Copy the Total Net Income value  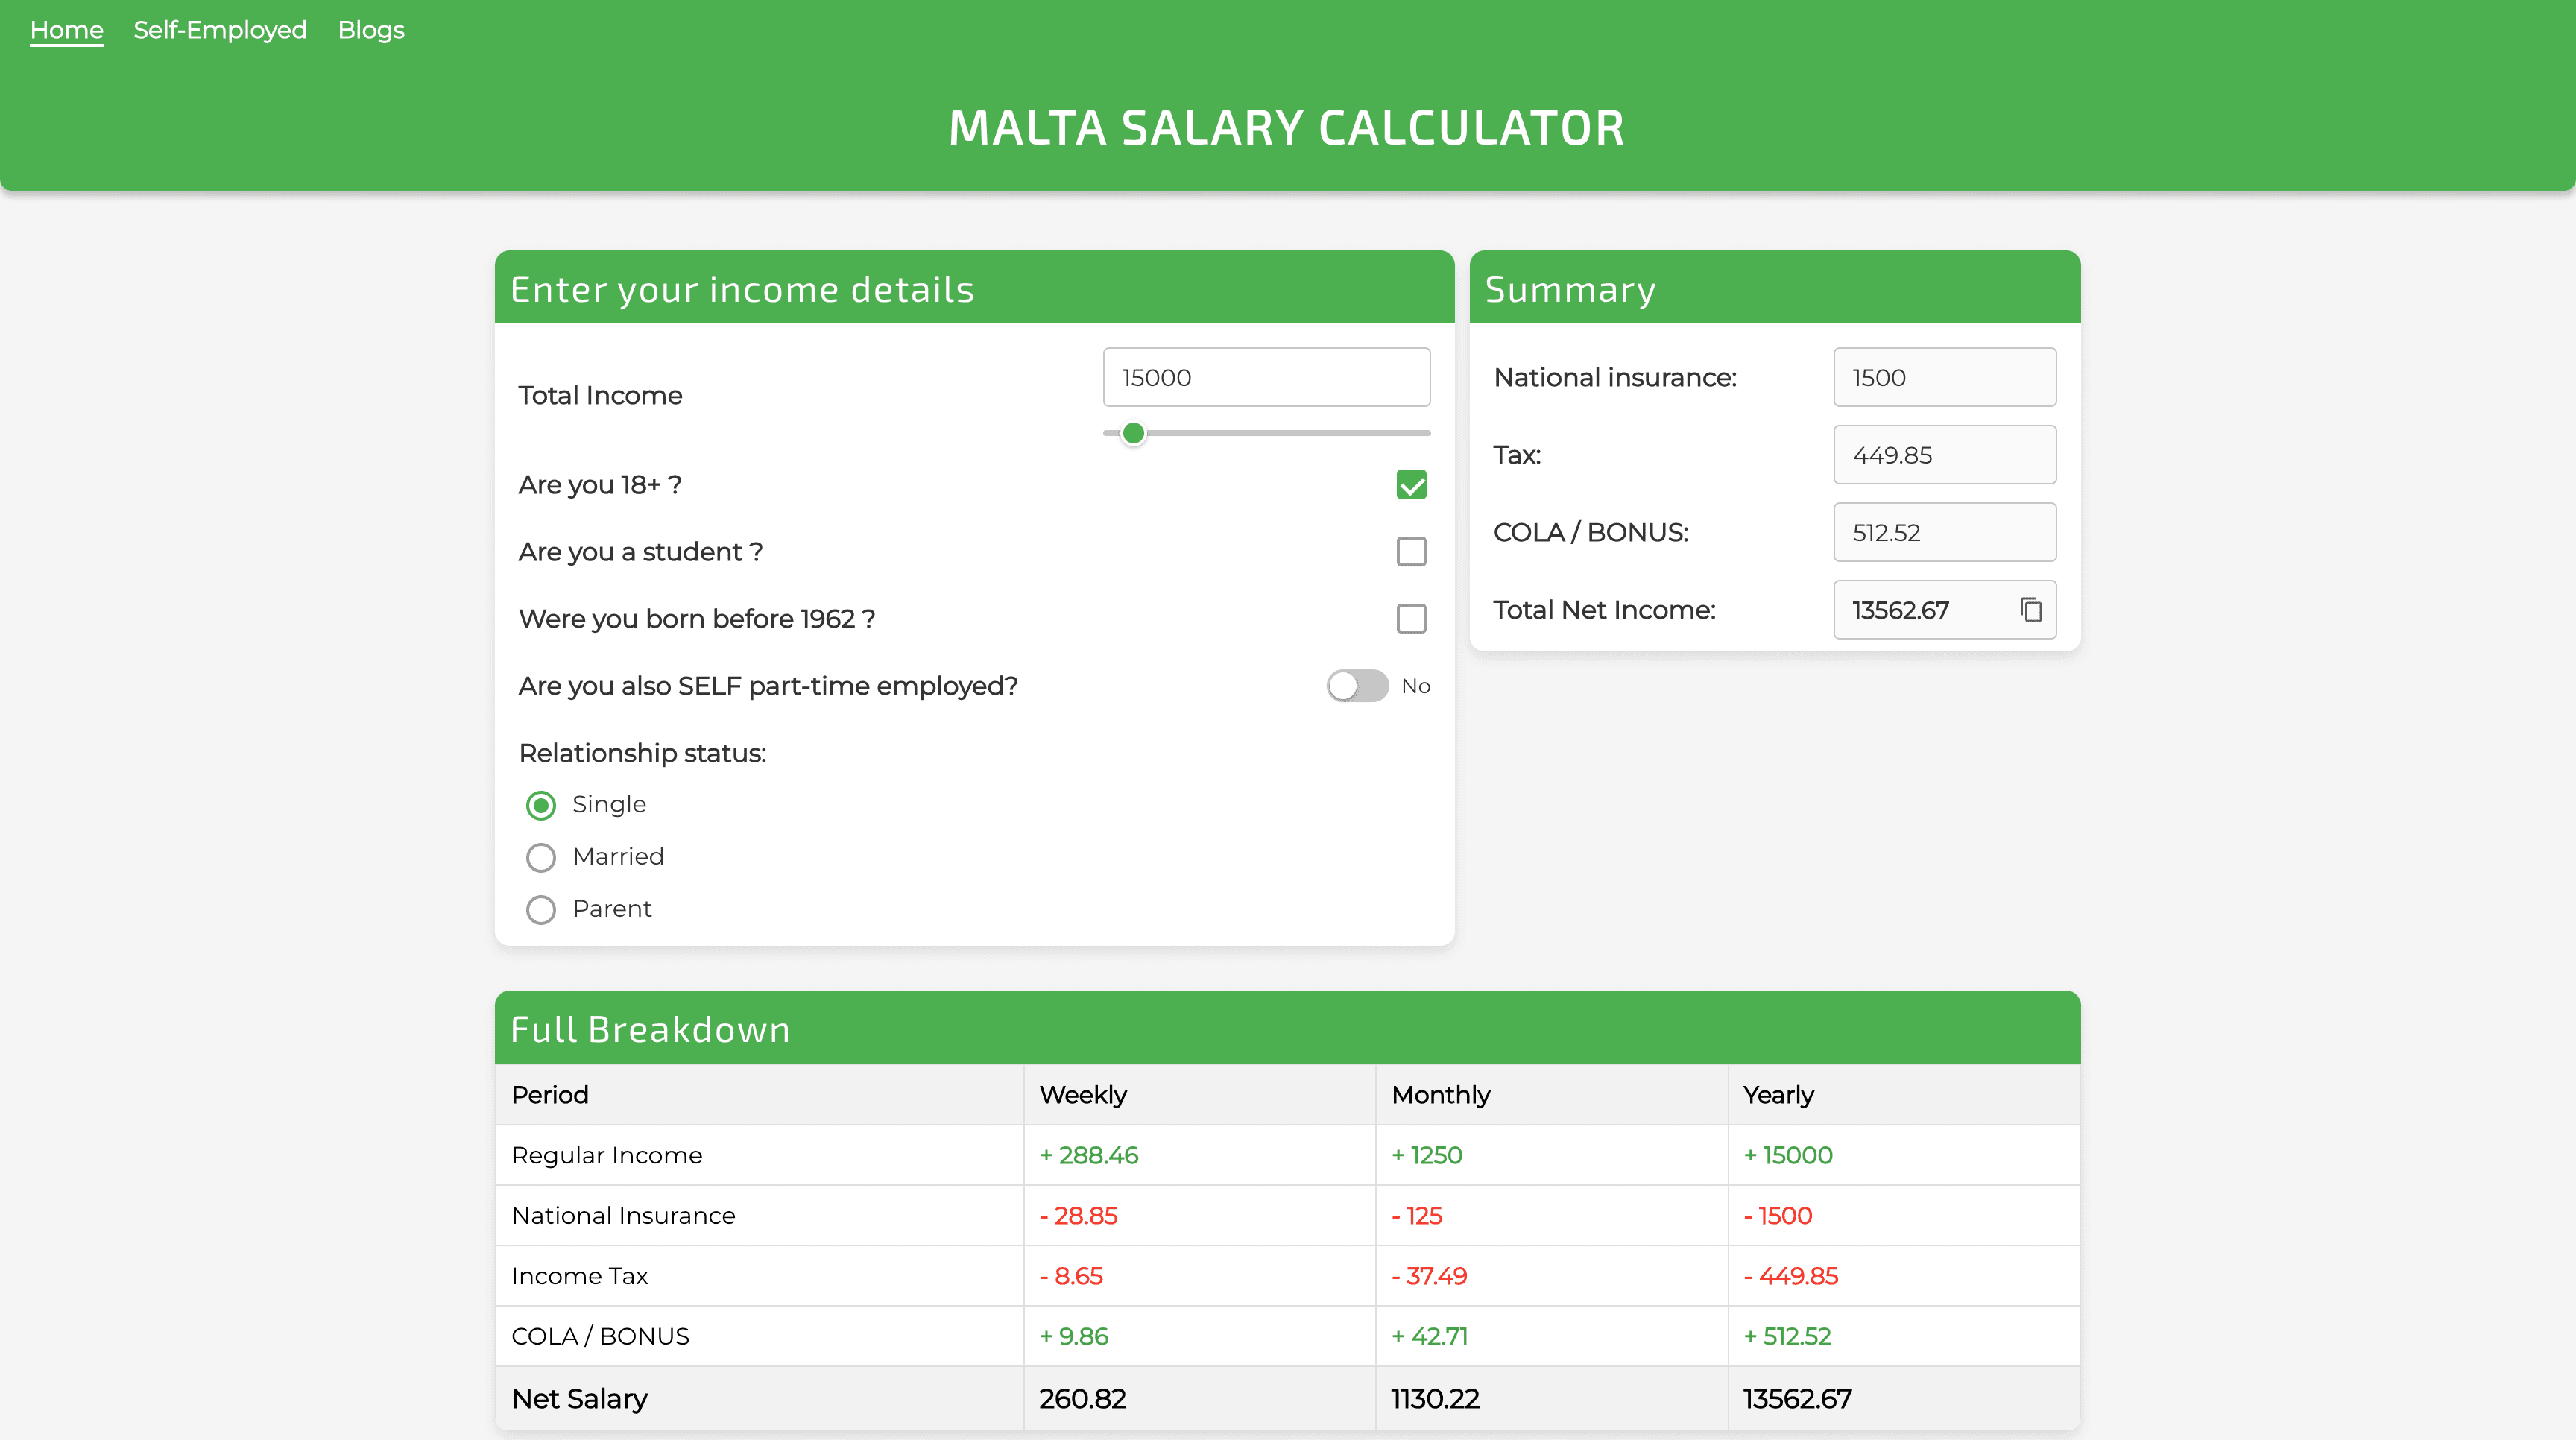click(x=2030, y=609)
